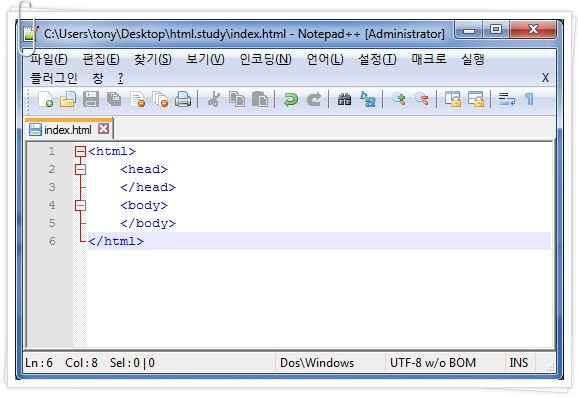Toggle synchronized horizontal scrolling icon
578x398 pixels.
coord(476,100)
